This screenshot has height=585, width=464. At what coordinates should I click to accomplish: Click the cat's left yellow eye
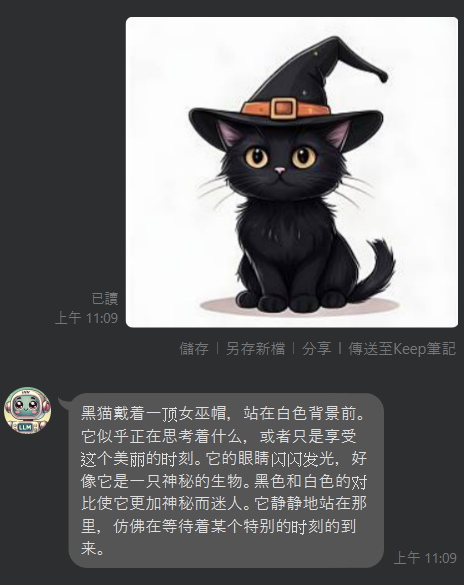[x=256, y=157]
